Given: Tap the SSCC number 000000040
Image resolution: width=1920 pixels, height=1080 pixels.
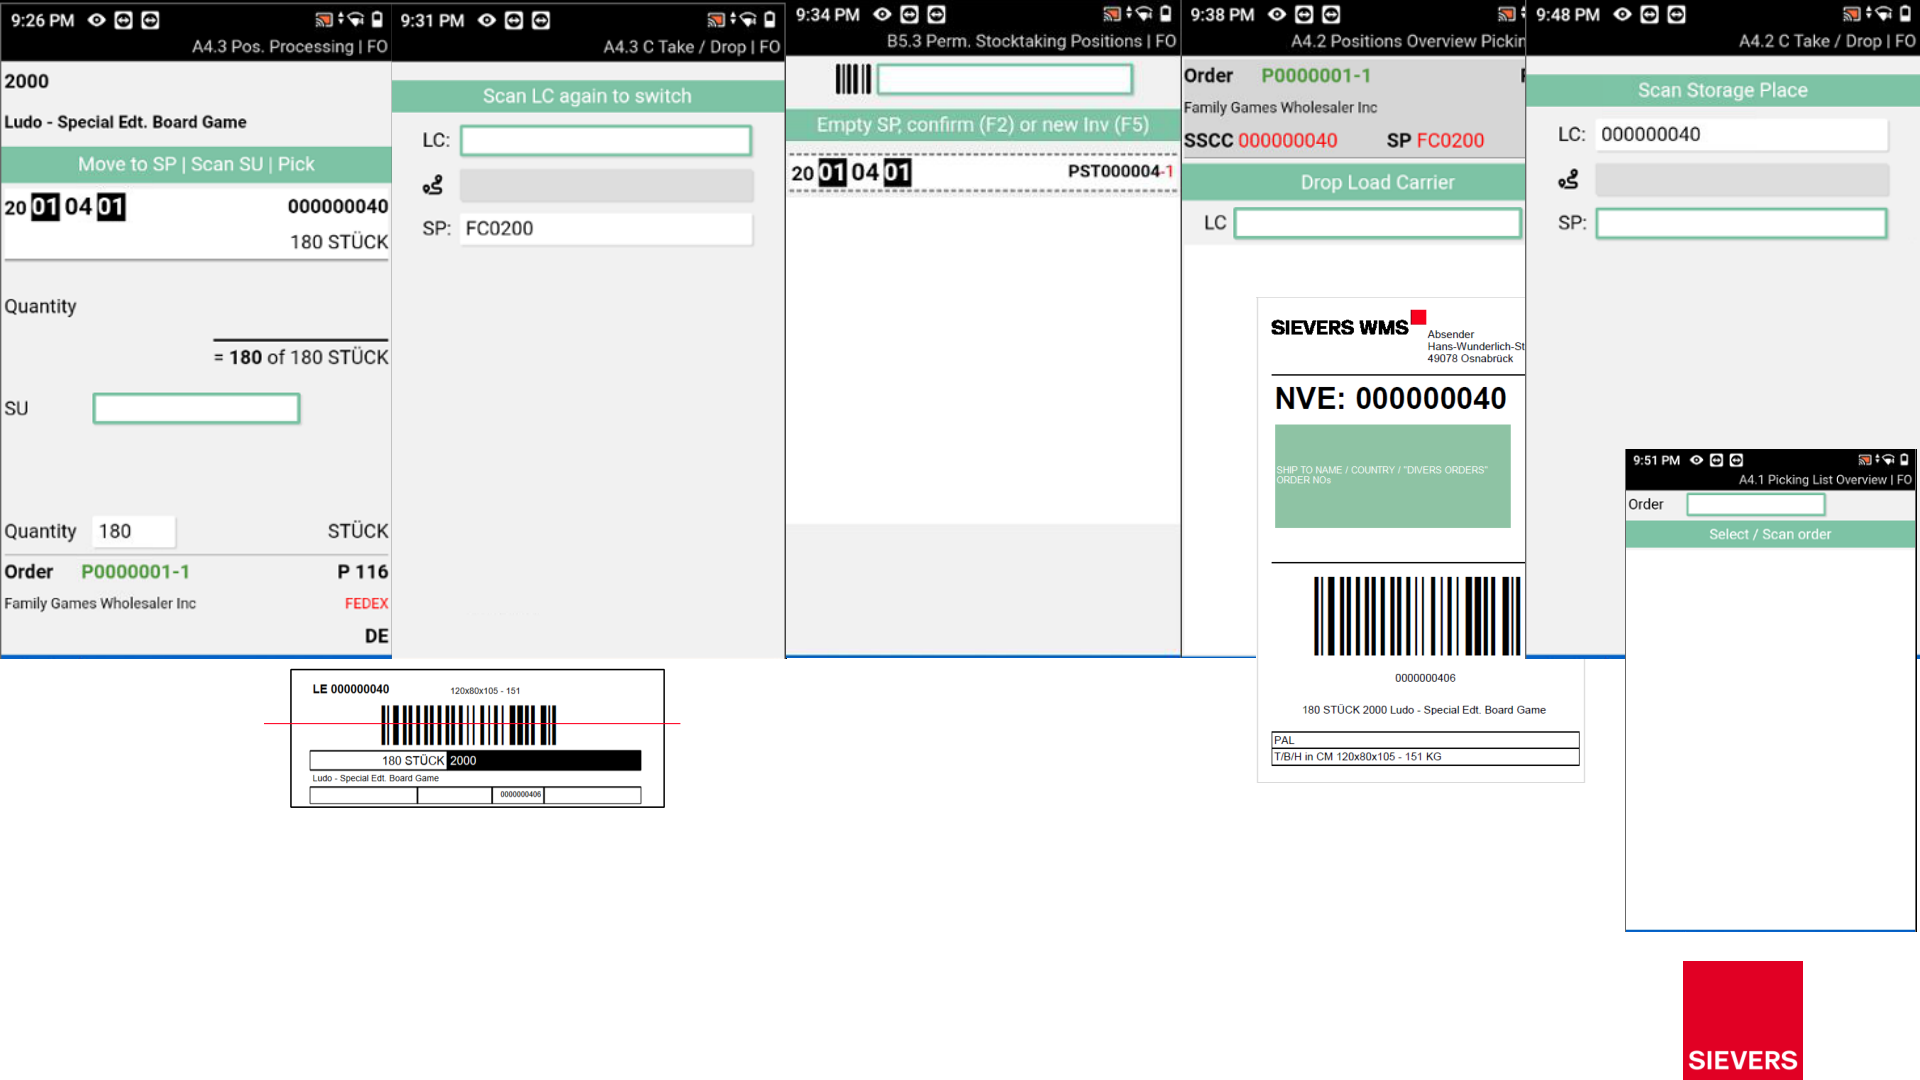Looking at the screenshot, I should 1288,141.
